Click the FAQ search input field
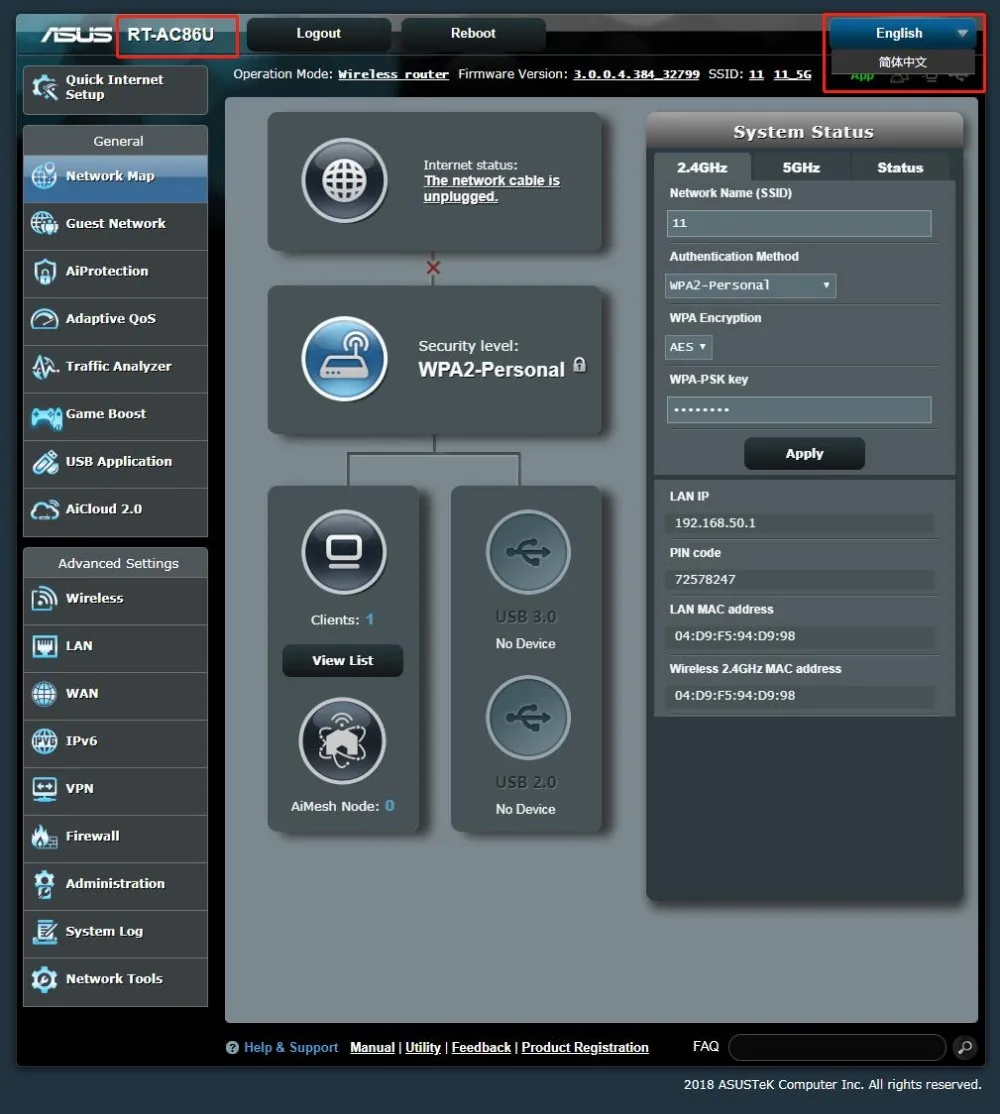Viewport: 1000px width, 1114px height. (837, 1047)
